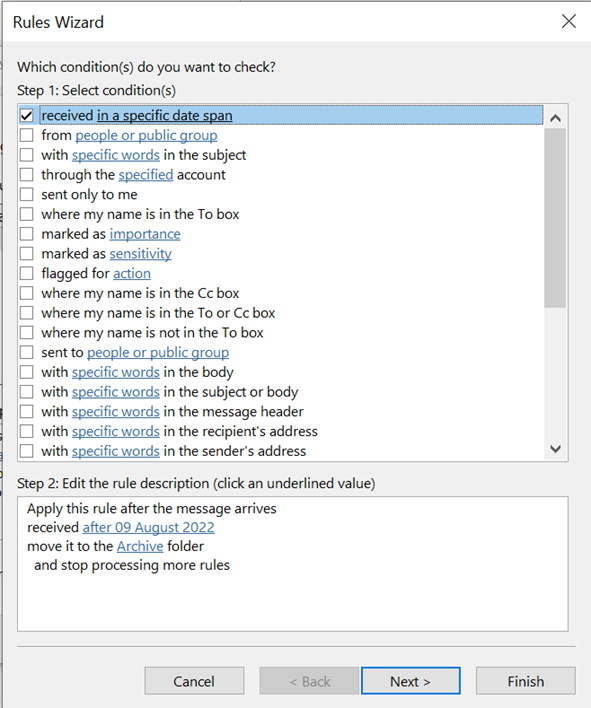
Task: Click the Finish button
Action: point(526,681)
